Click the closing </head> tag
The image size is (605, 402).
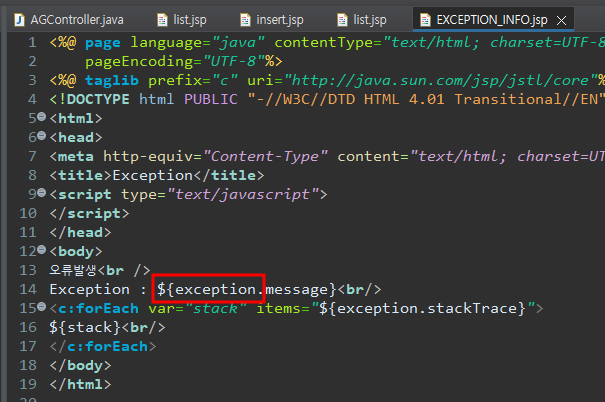tap(80, 233)
